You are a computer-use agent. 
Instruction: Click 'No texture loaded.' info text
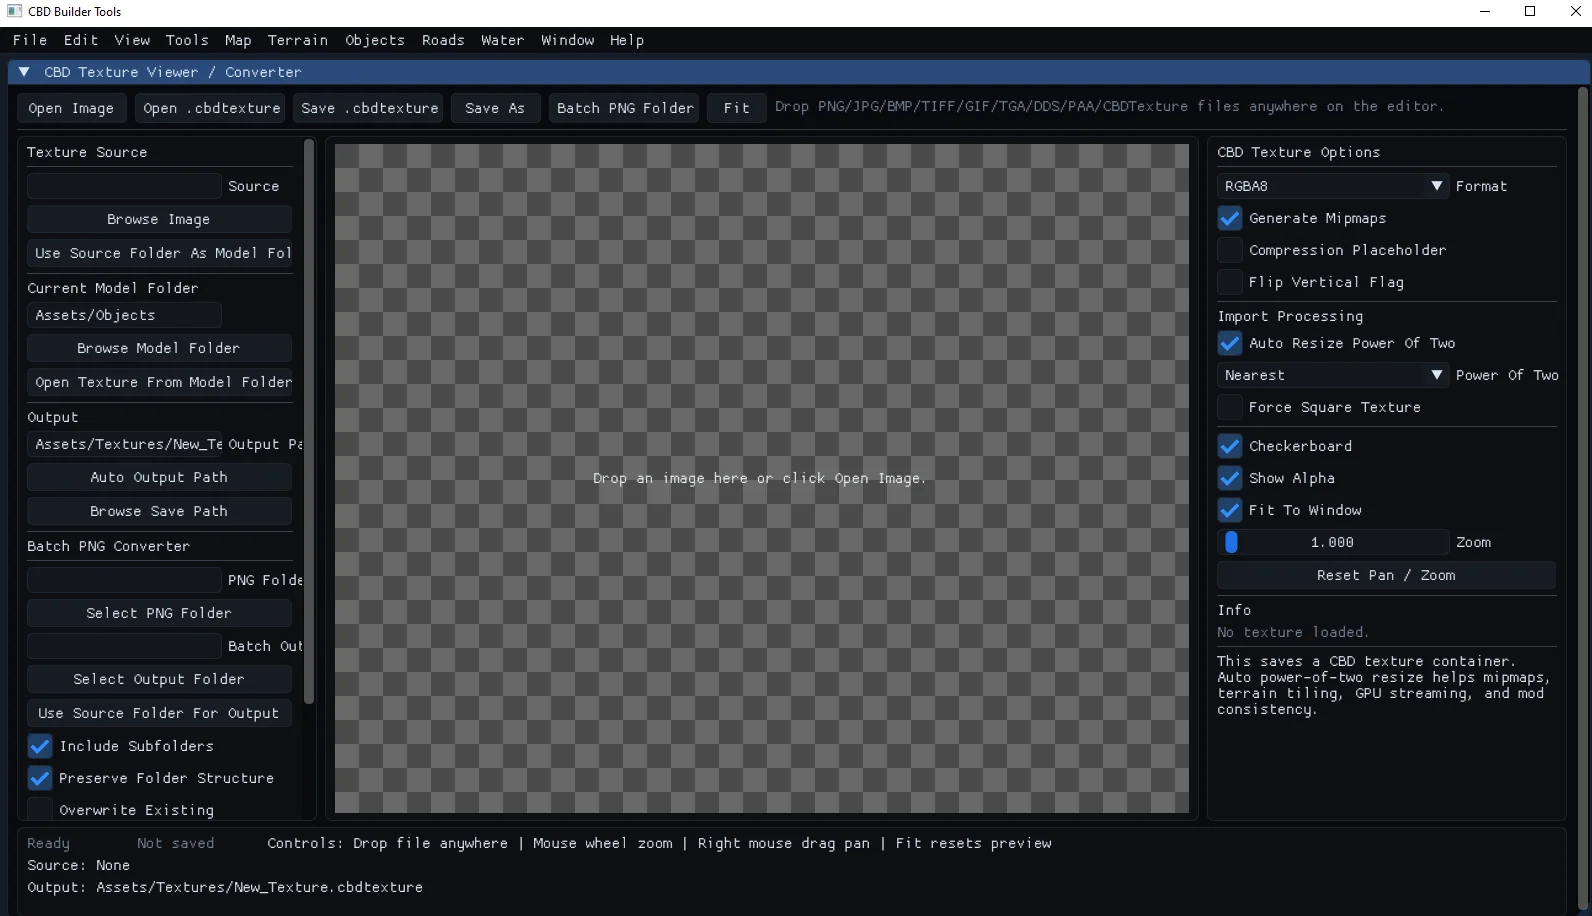pyautogui.click(x=1293, y=632)
